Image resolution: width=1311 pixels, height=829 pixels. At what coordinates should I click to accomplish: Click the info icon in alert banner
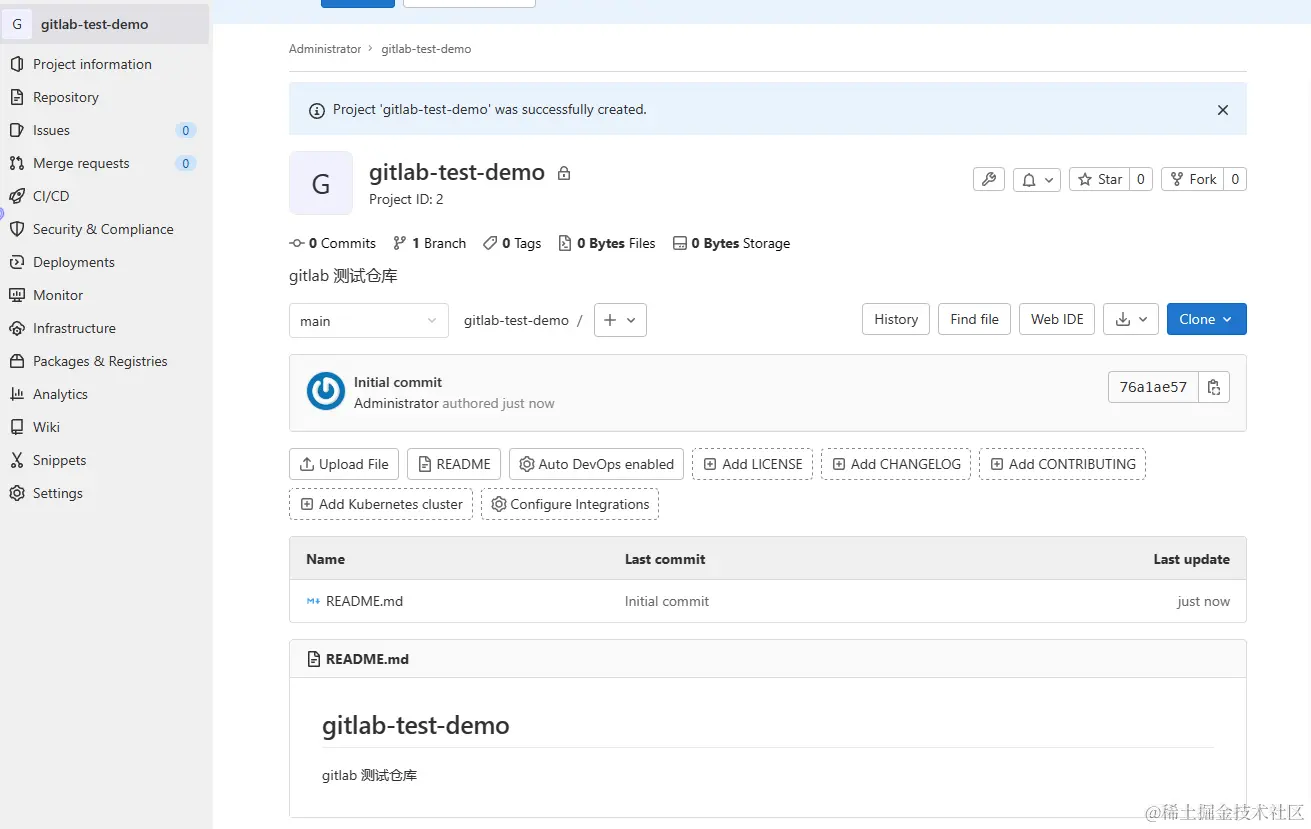316,110
